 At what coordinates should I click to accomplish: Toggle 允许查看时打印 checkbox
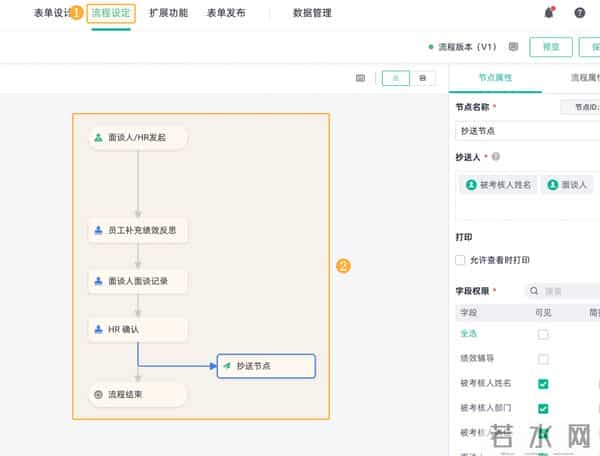[x=460, y=260]
